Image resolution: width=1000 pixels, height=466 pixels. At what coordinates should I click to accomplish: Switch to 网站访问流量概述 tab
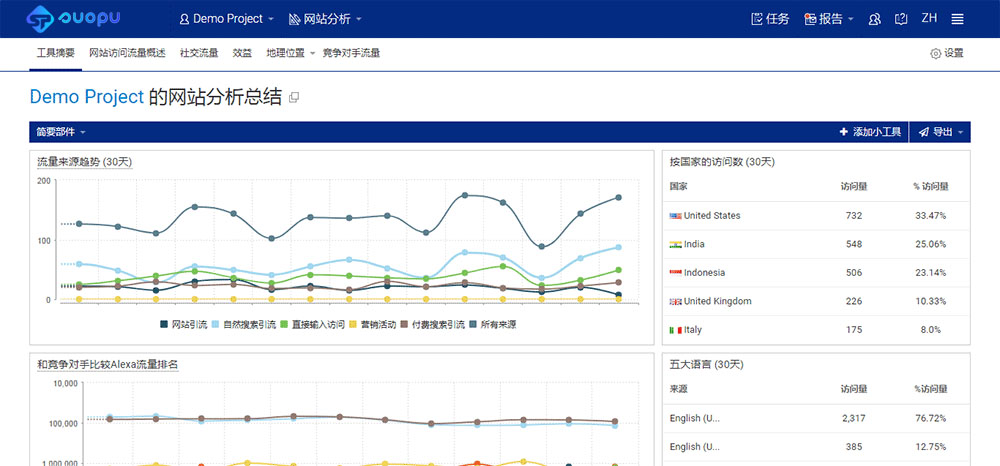tap(127, 54)
